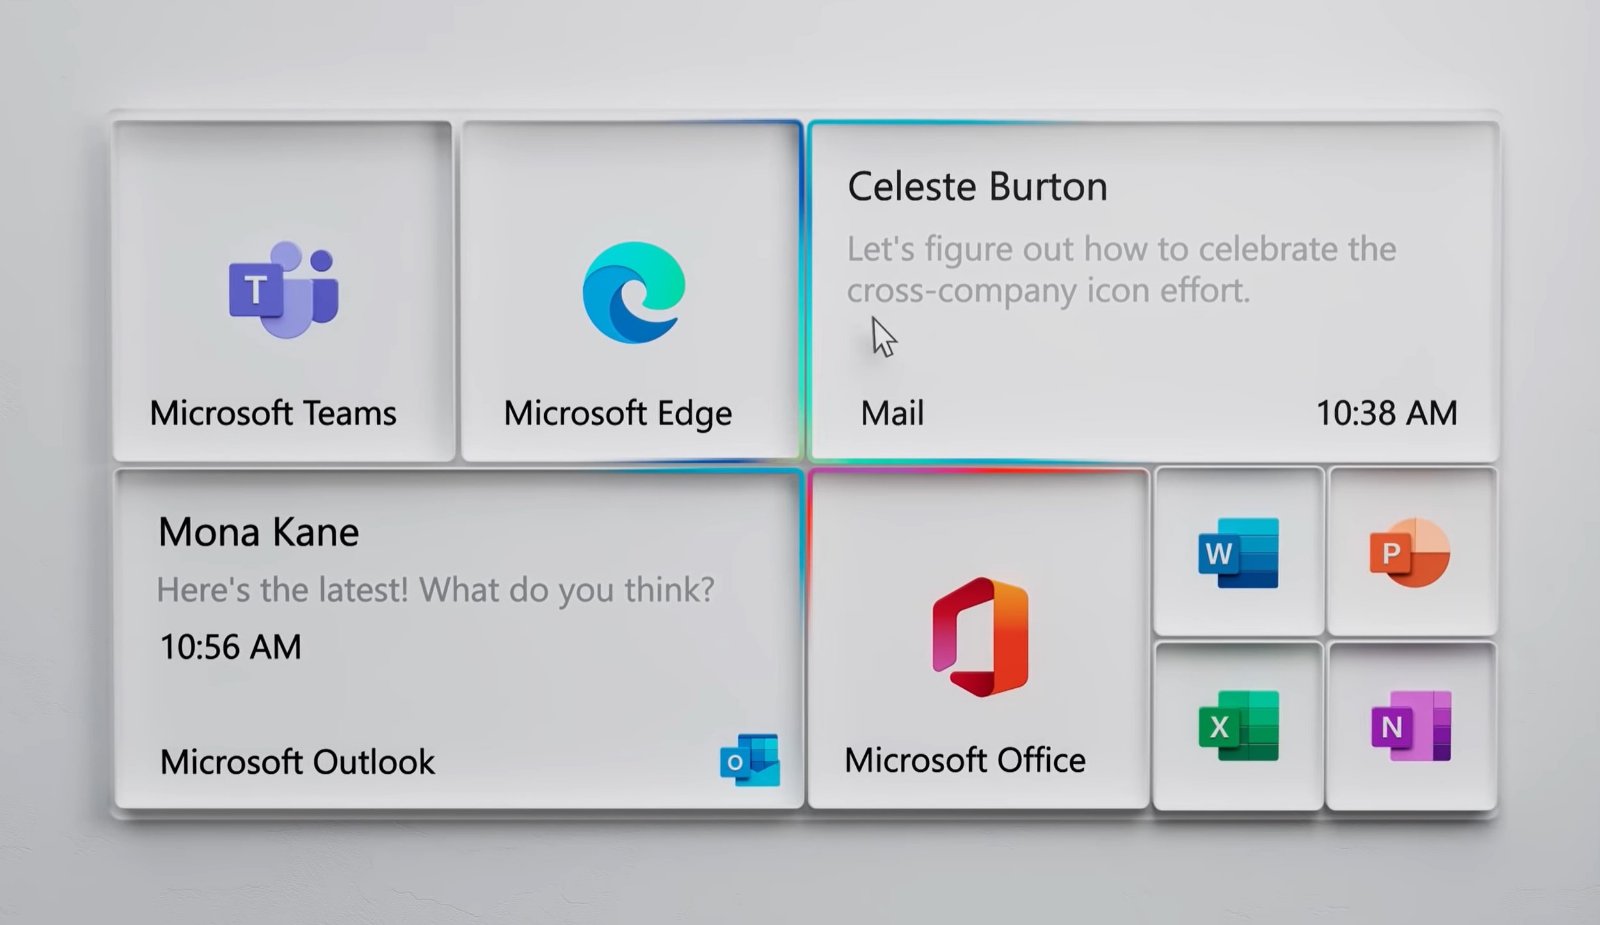
Task: Open the Microsoft Teams icon
Action: 284,290
